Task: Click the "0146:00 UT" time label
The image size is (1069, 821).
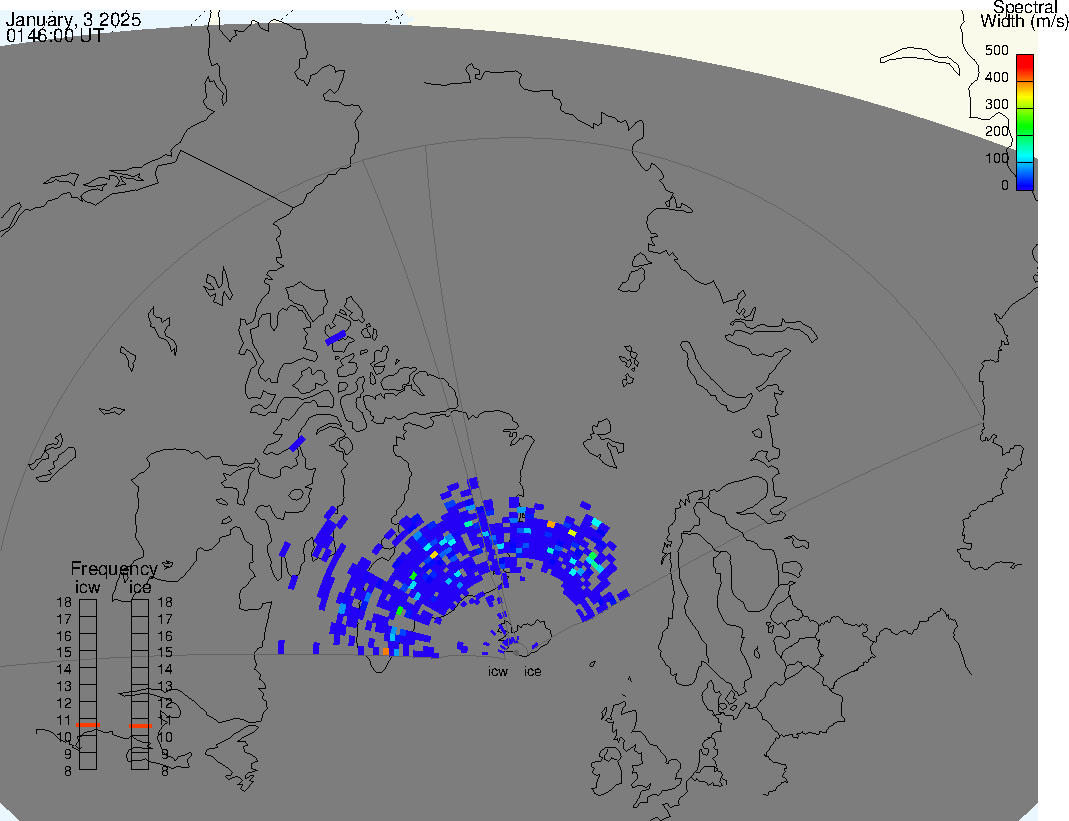Action: tap(55, 35)
